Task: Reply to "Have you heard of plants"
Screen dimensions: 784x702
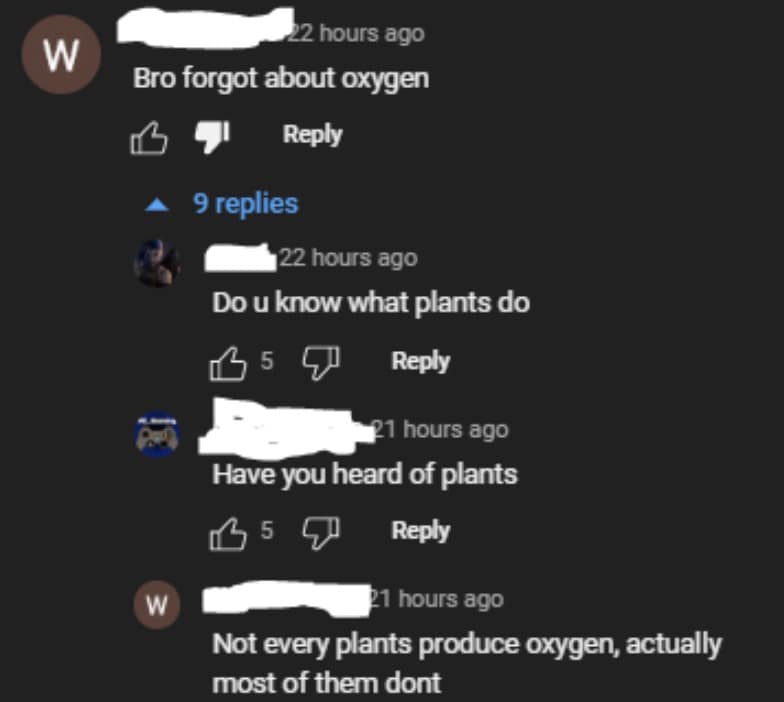Action: pyautogui.click(x=420, y=530)
